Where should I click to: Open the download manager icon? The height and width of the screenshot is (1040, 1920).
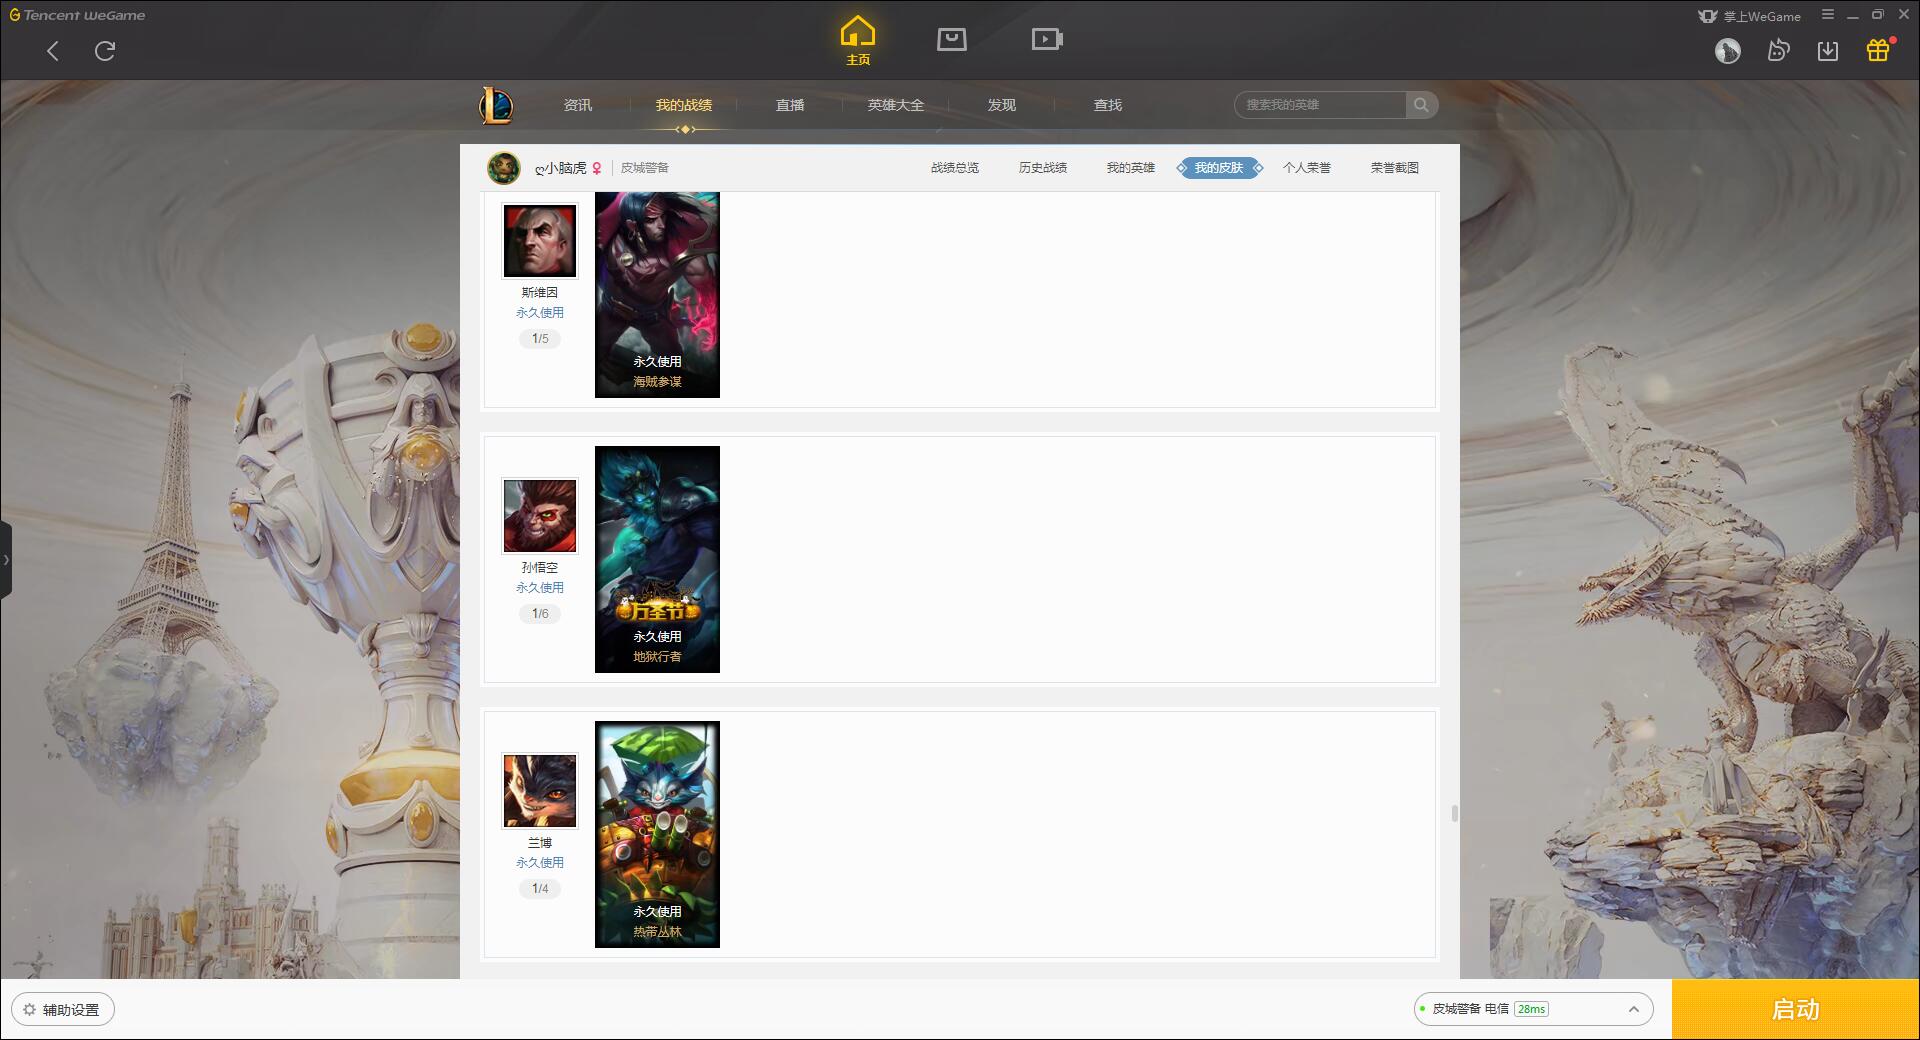click(1828, 51)
